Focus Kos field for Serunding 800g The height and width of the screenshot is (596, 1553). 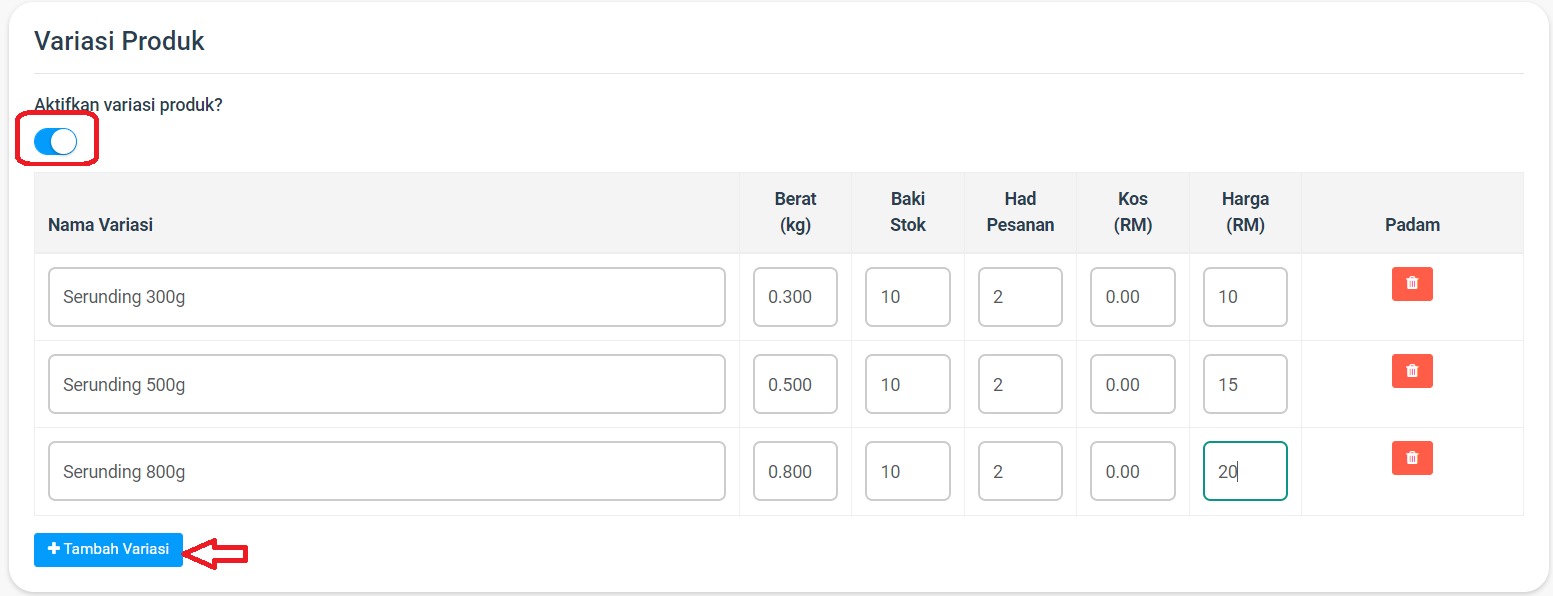coord(1133,471)
